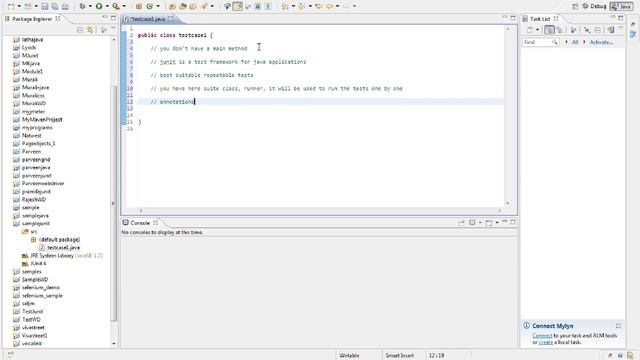Open the Next Annotation dropdown arrow
The width and height of the screenshot is (640, 360).
coord(293,6)
